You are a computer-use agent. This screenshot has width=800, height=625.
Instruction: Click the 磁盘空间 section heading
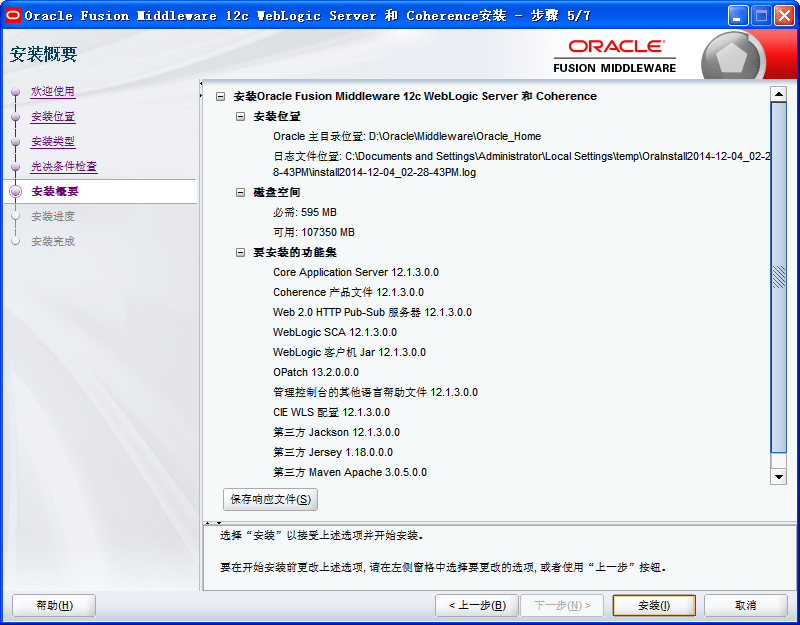click(x=277, y=192)
